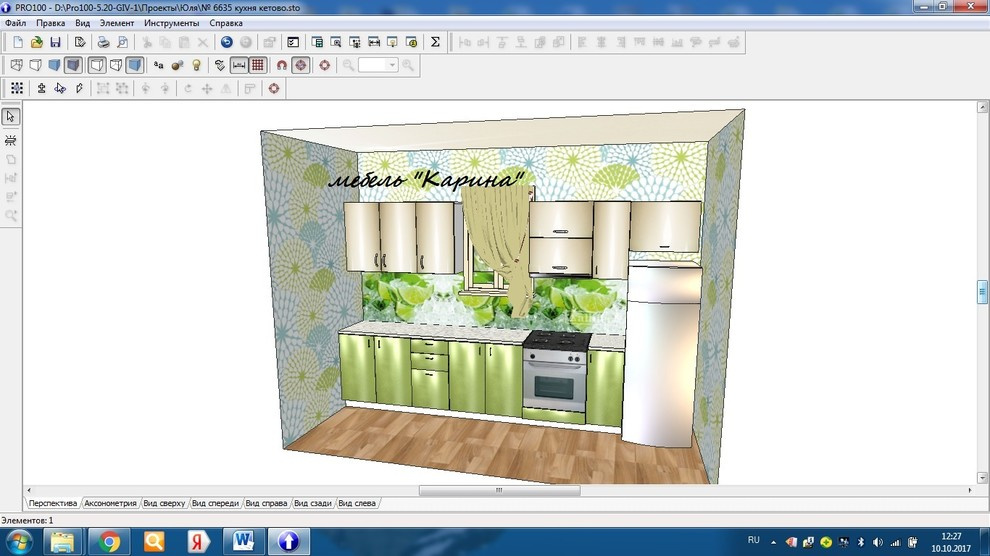This screenshot has width=990, height=556.
Task: Click the lifebuoy center view icon
Action: [324, 65]
